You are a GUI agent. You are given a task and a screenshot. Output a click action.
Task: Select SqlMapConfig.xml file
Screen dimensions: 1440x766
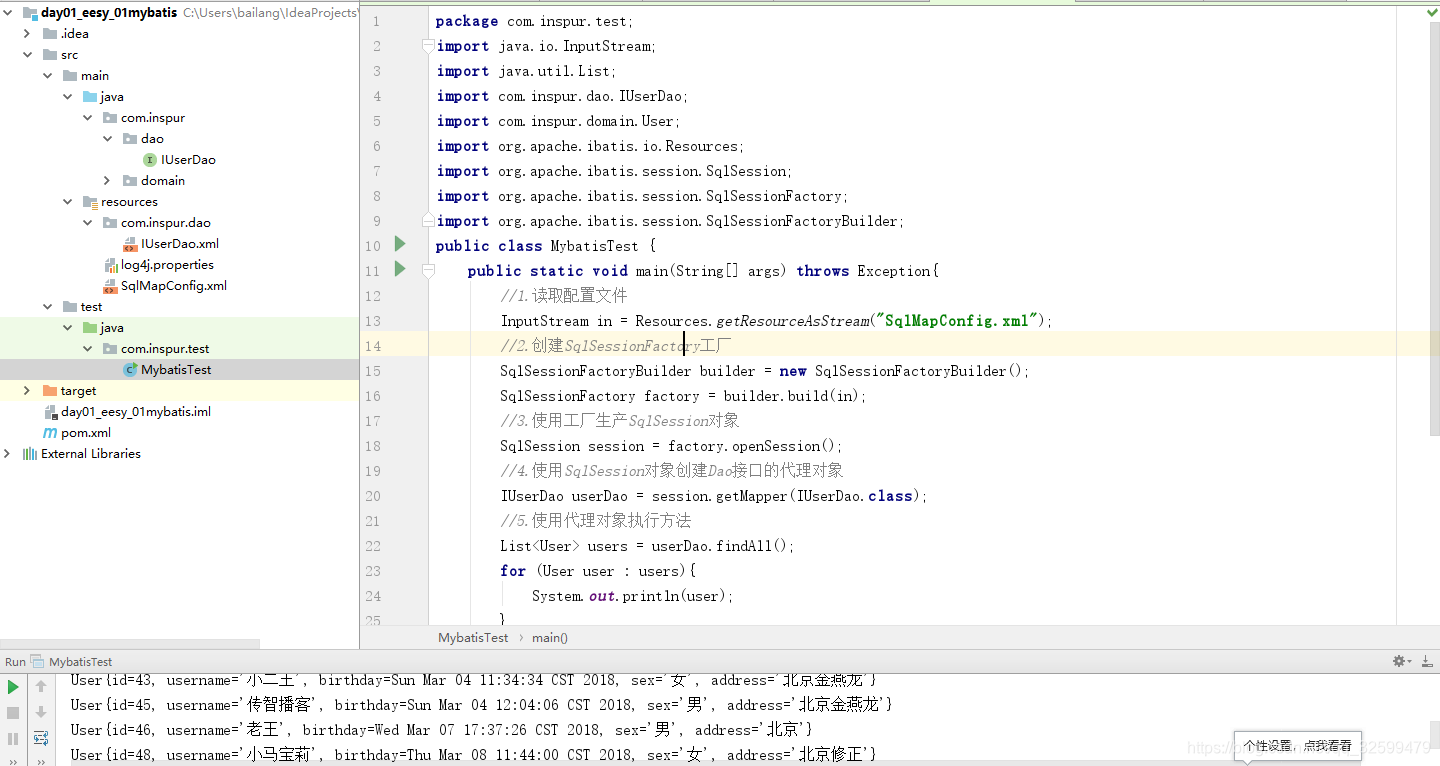(x=164, y=286)
